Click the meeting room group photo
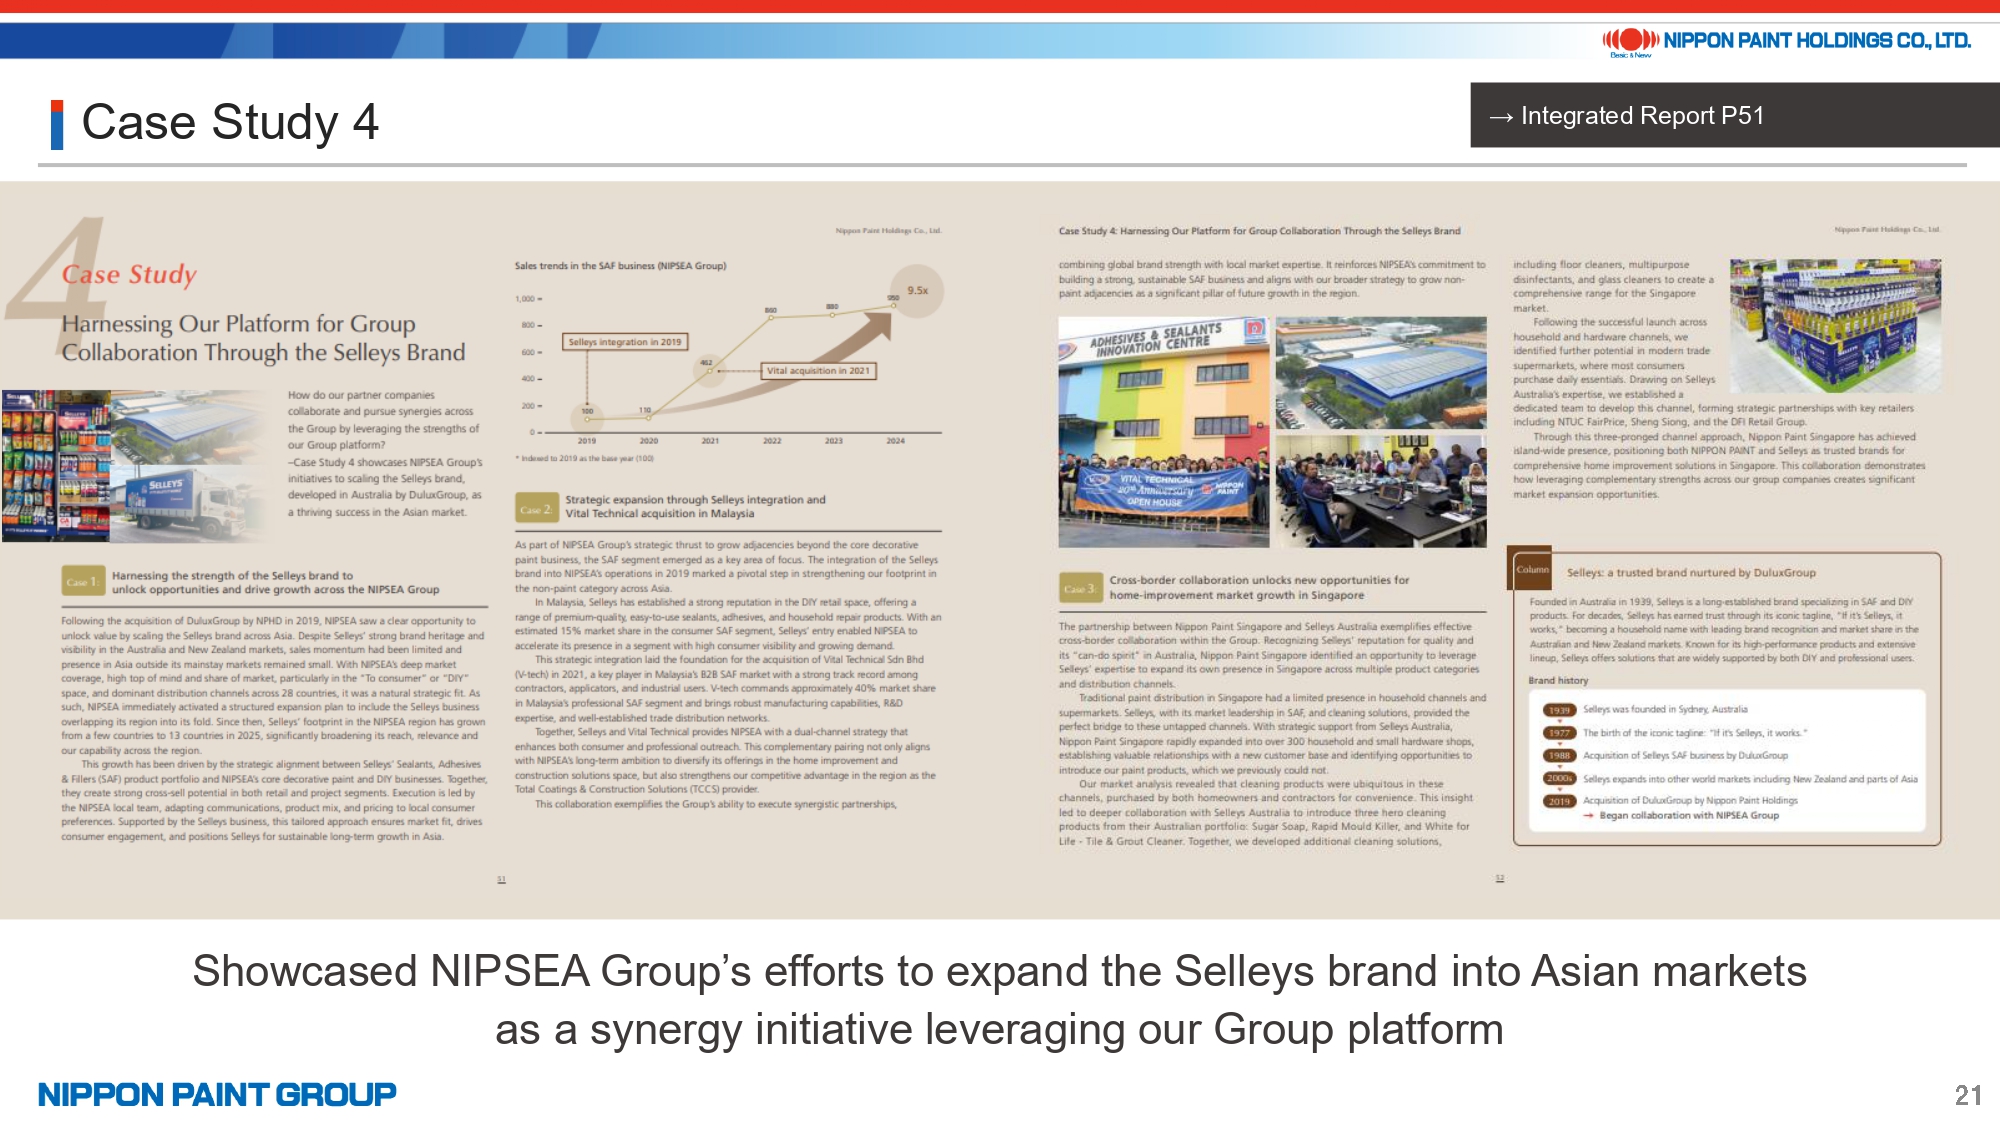Screen dimensions: 2000x1125 1381,490
